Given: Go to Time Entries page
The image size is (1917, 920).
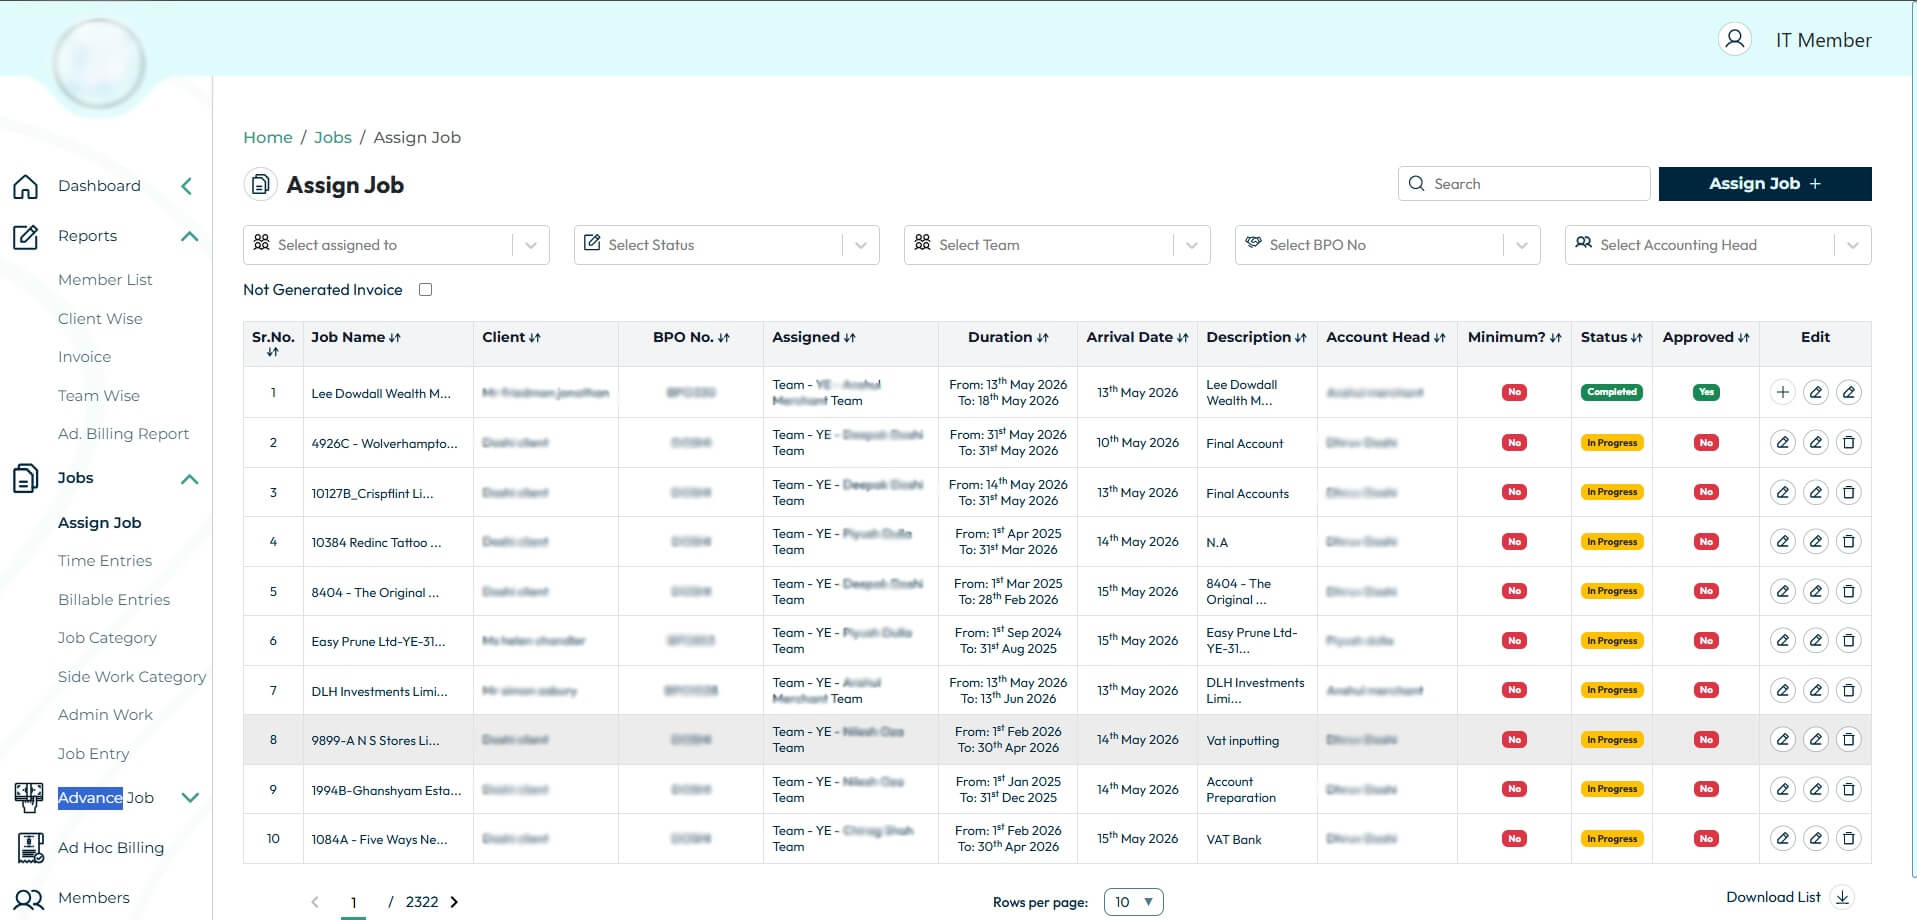Looking at the screenshot, I should tap(105, 561).
